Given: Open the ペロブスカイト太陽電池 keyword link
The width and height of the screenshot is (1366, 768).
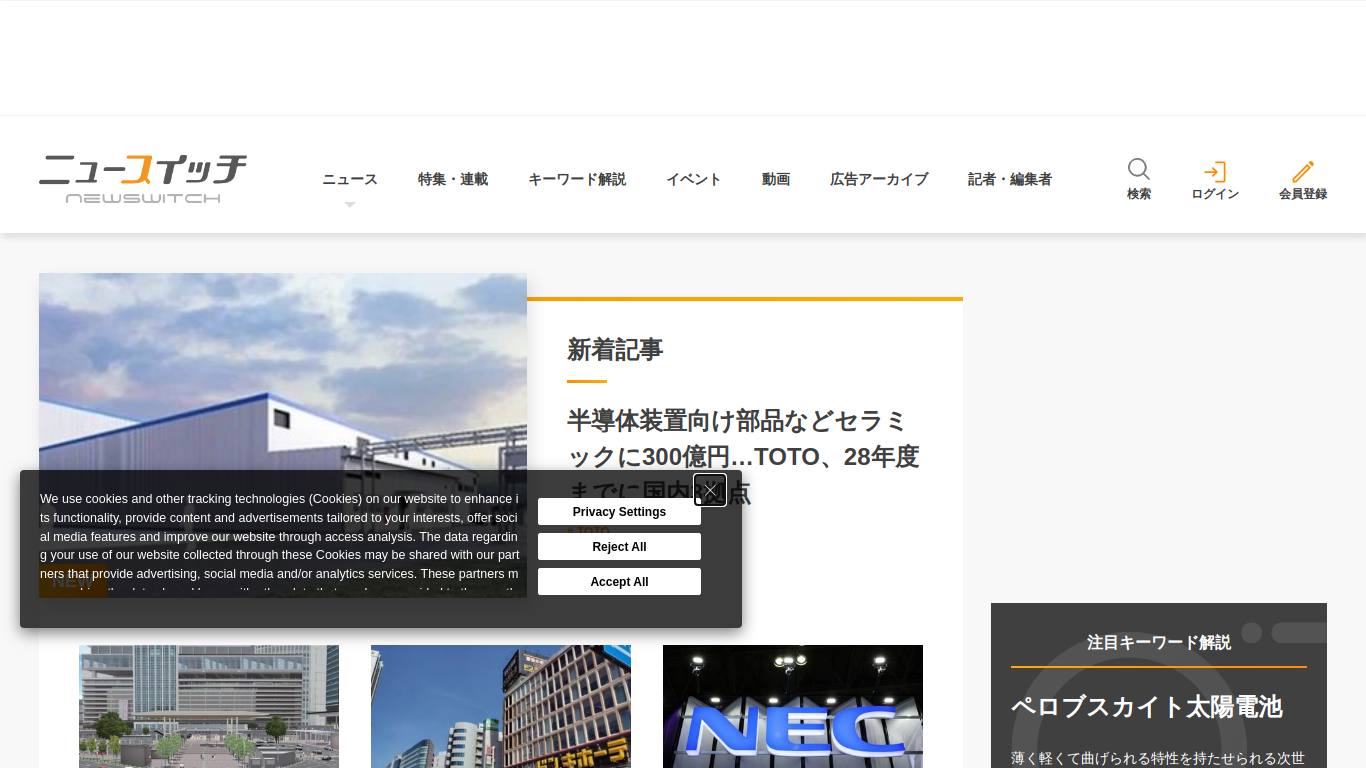Looking at the screenshot, I should click(x=1146, y=707).
